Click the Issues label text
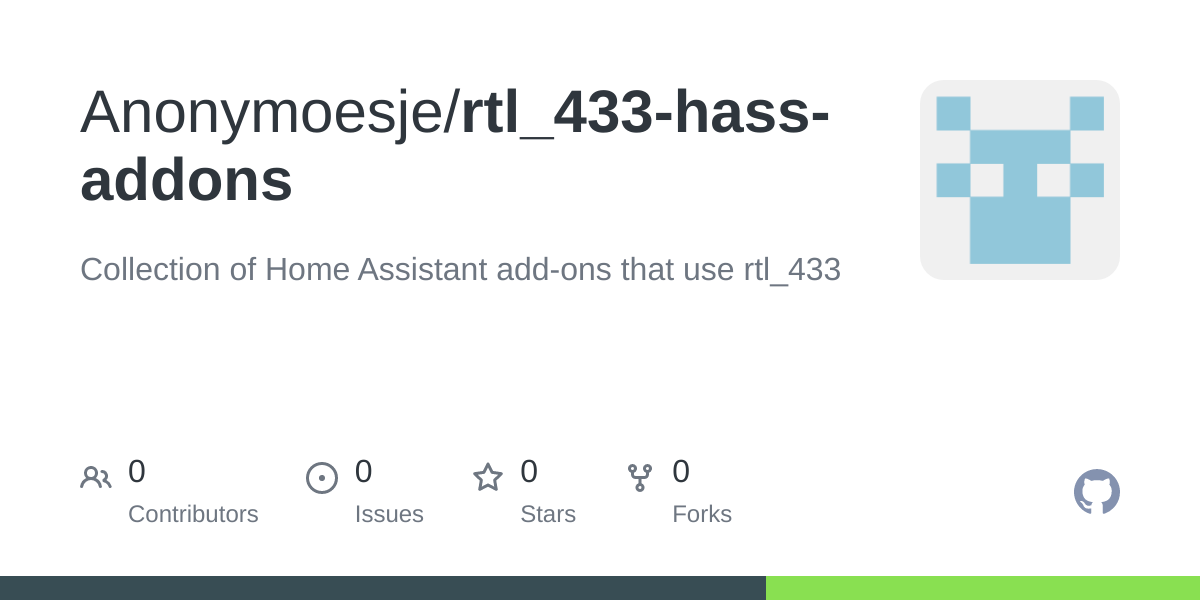Screen dimensions: 1200x600 pos(389,514)
